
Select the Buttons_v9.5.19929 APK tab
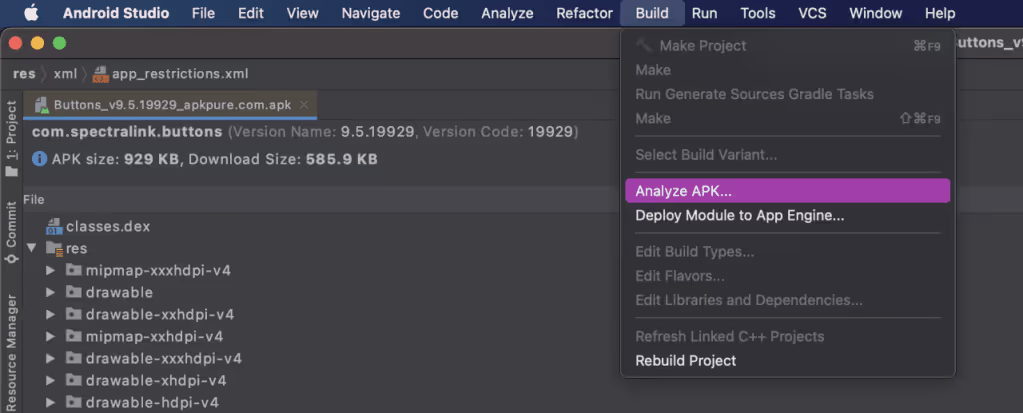pos(171,104)
